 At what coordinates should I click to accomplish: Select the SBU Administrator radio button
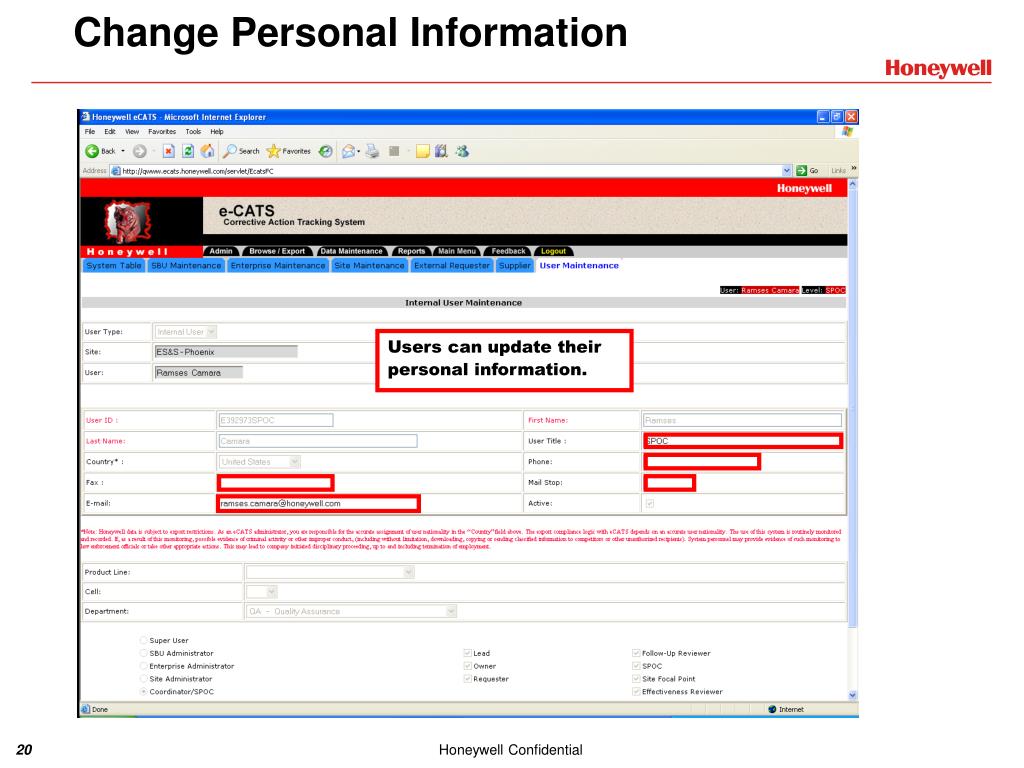pos(144,653)
